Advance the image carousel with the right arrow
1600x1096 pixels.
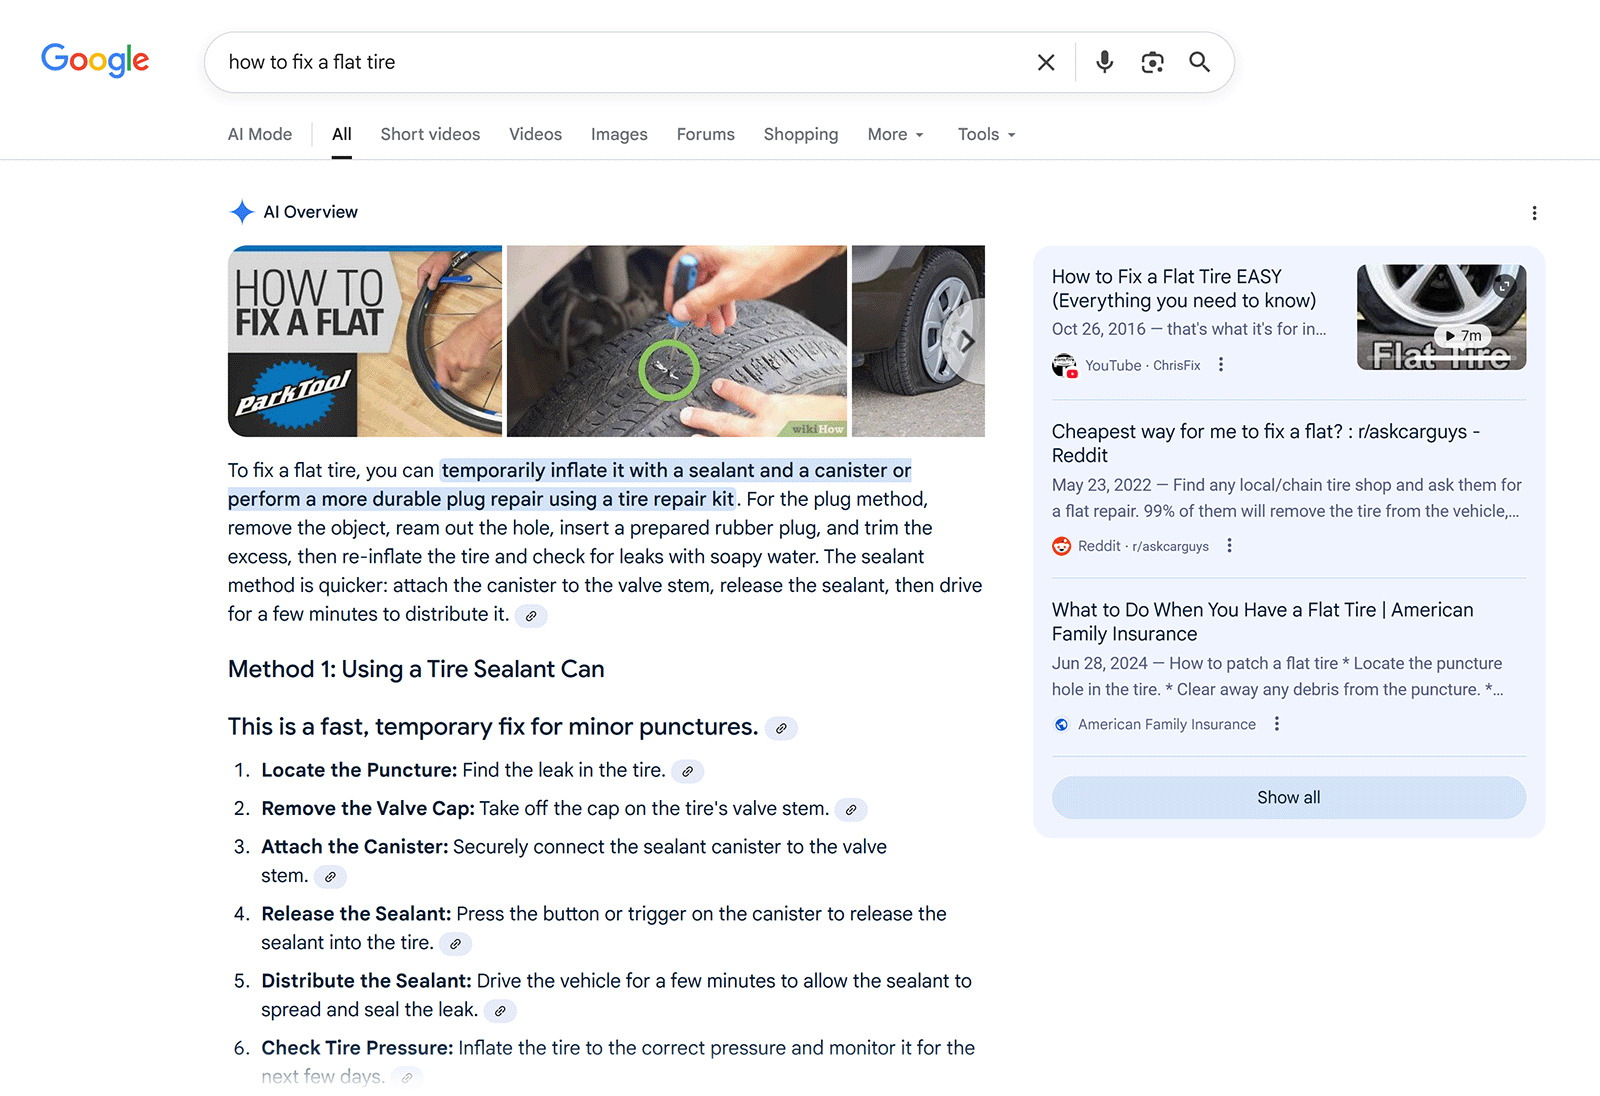coord(966,341)
